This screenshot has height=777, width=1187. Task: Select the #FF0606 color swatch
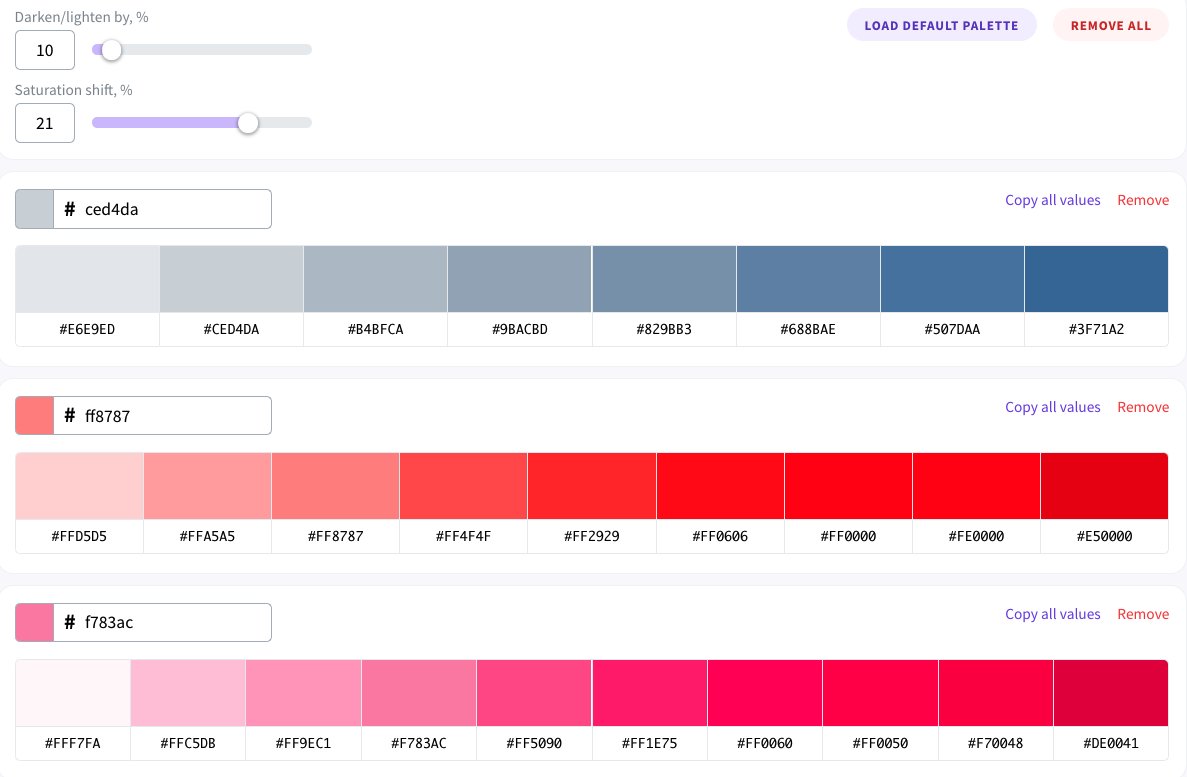[x=720, y=485]
